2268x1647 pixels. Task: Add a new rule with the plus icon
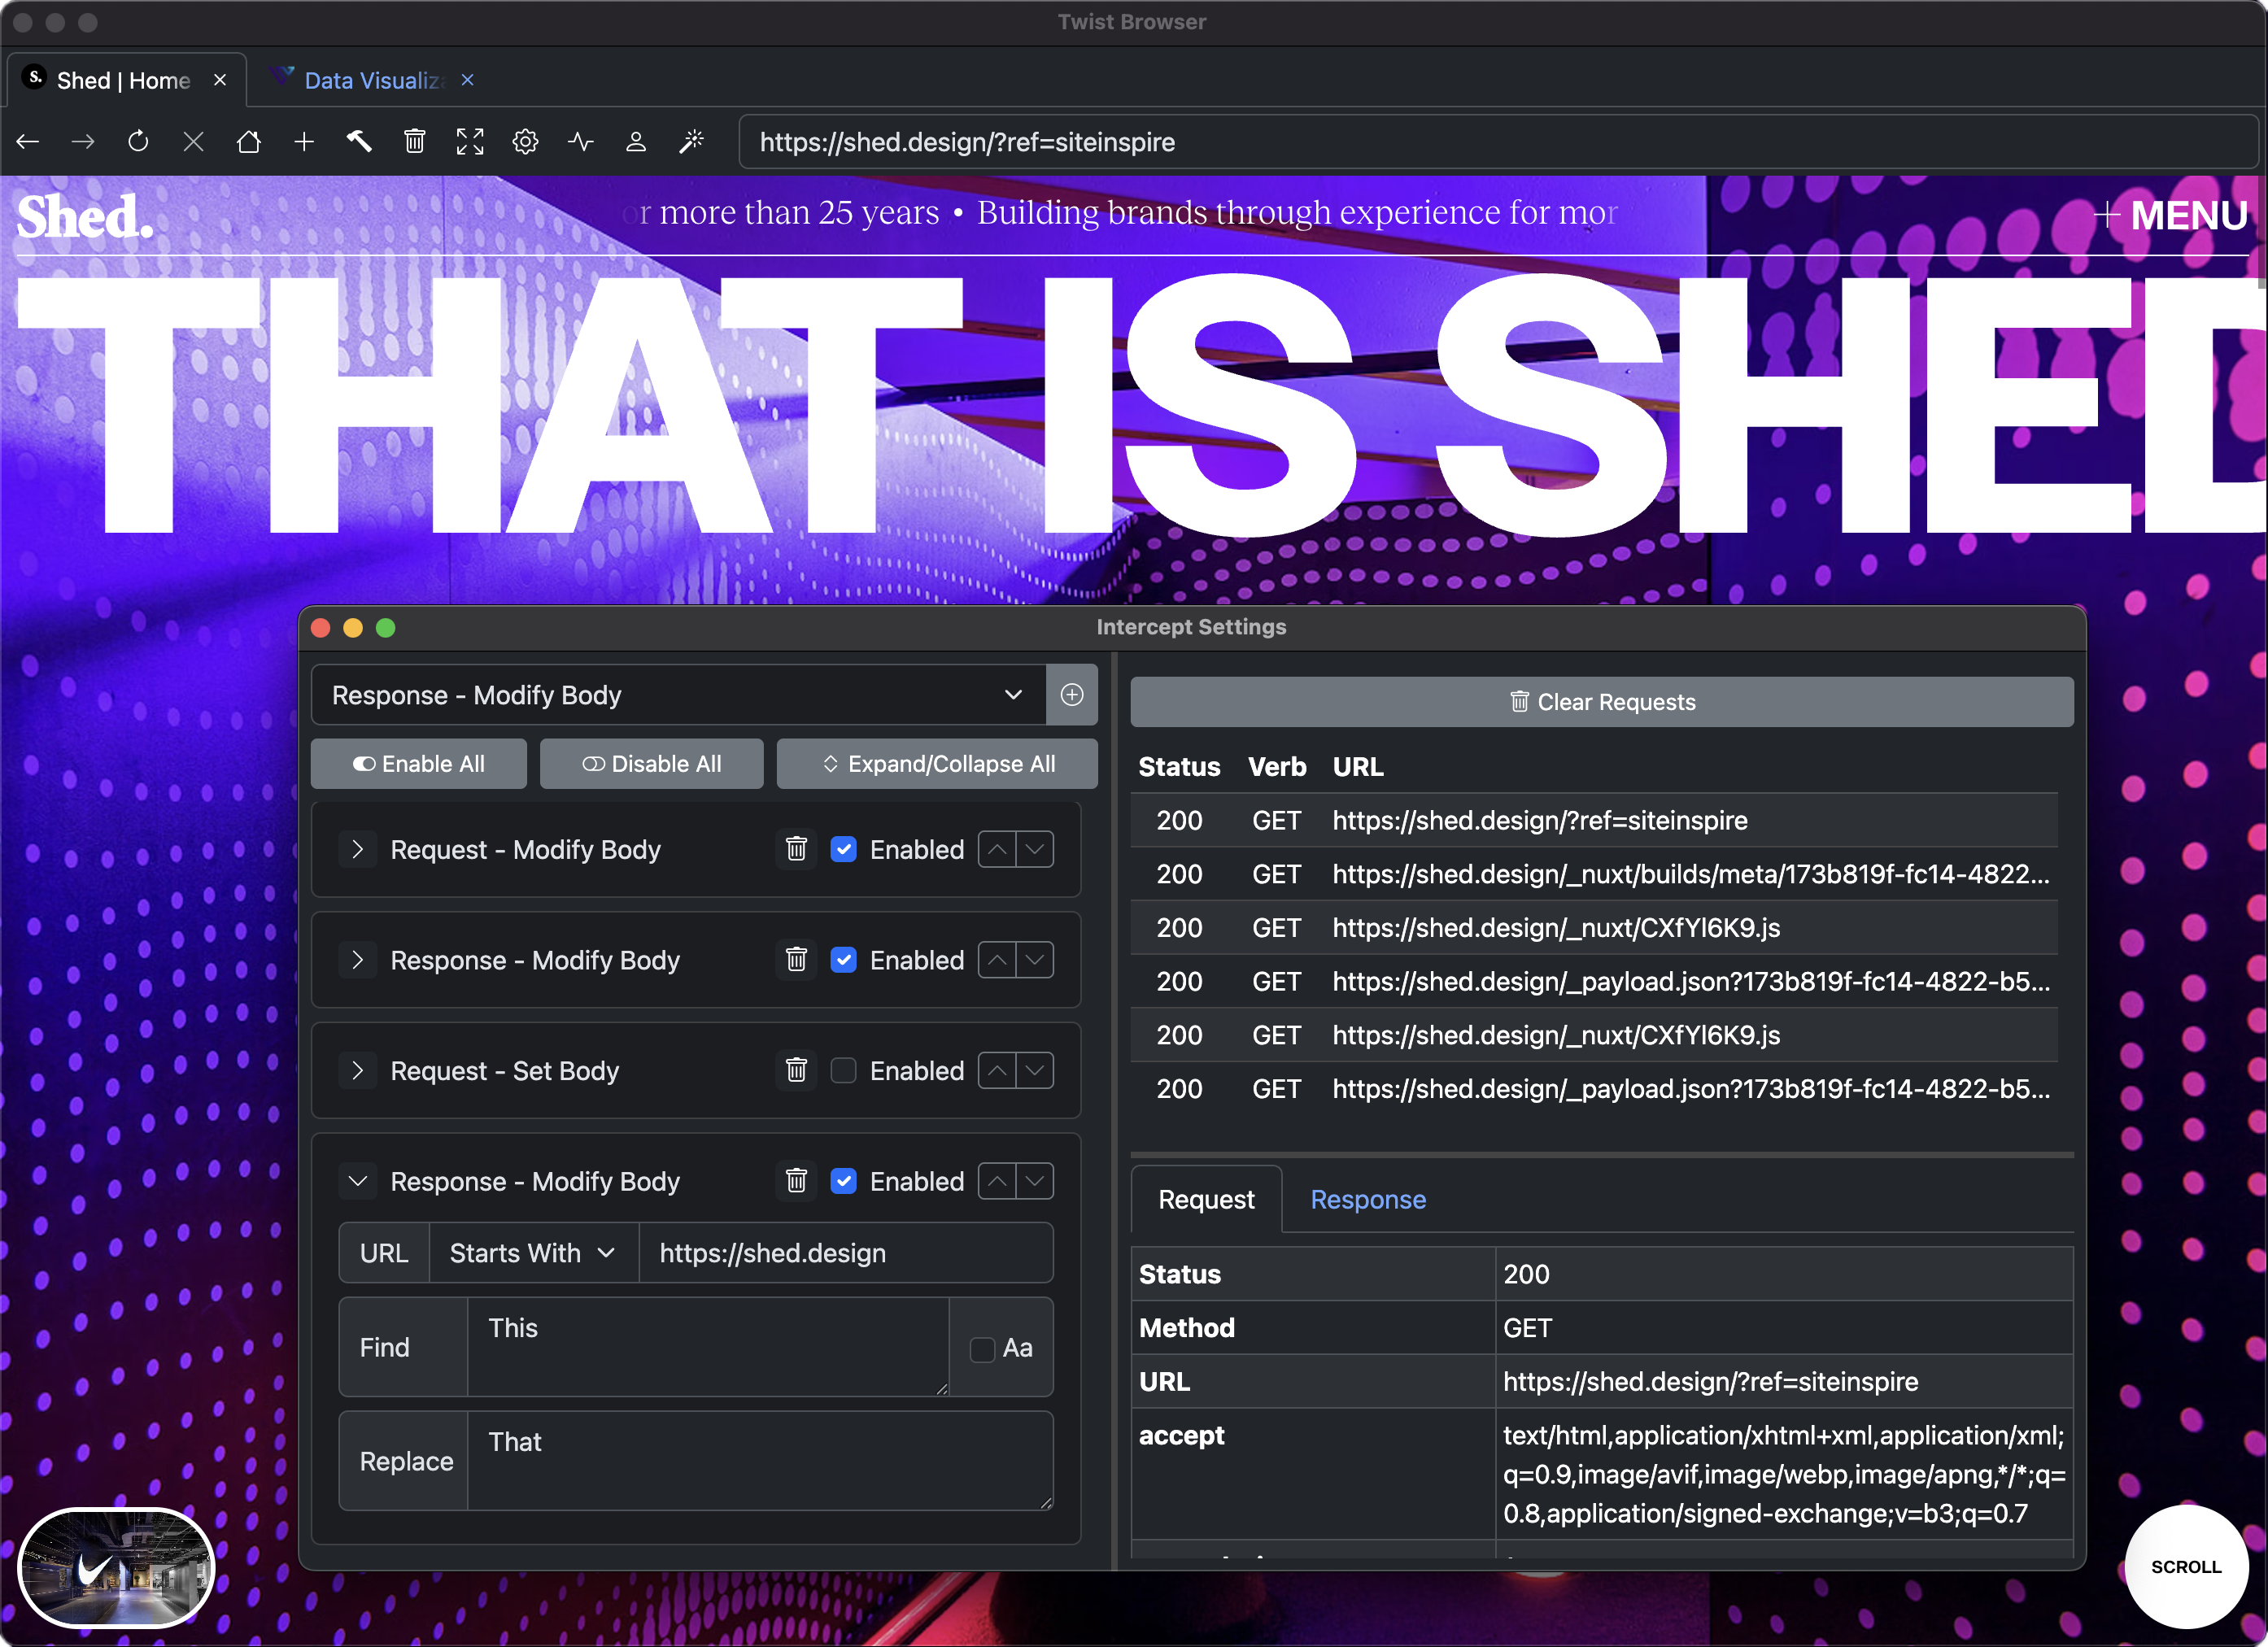tap(1072, 694)
